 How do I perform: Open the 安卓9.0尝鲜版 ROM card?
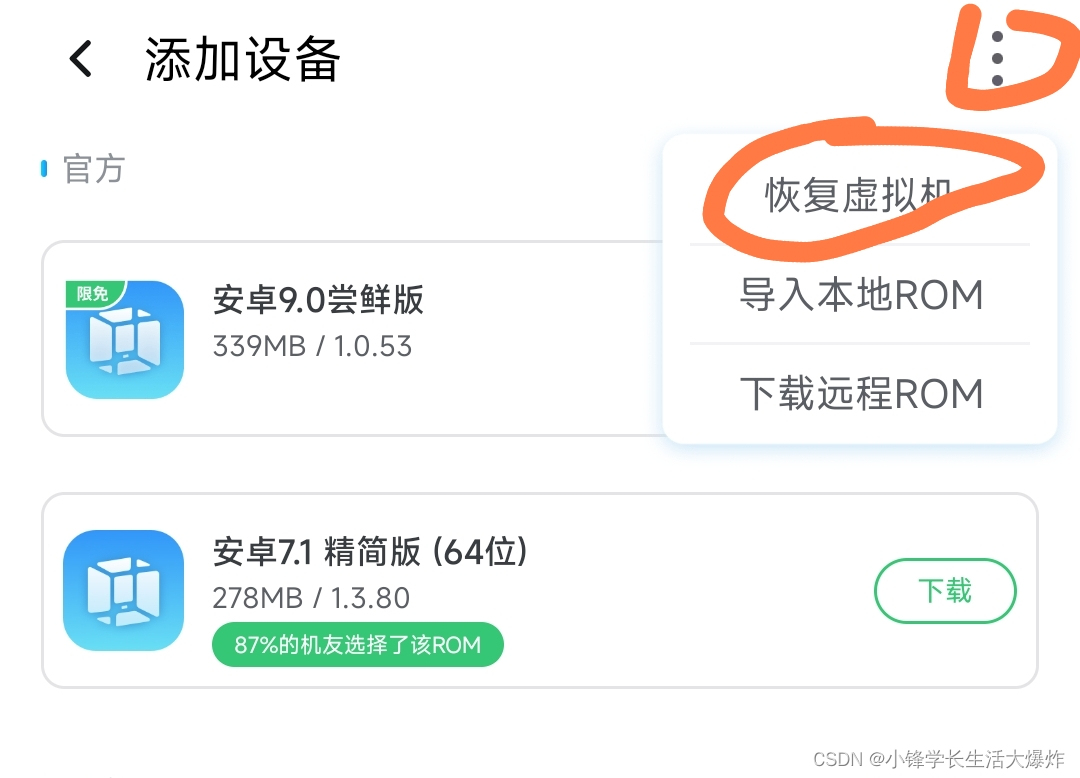(x=400, y=340)
